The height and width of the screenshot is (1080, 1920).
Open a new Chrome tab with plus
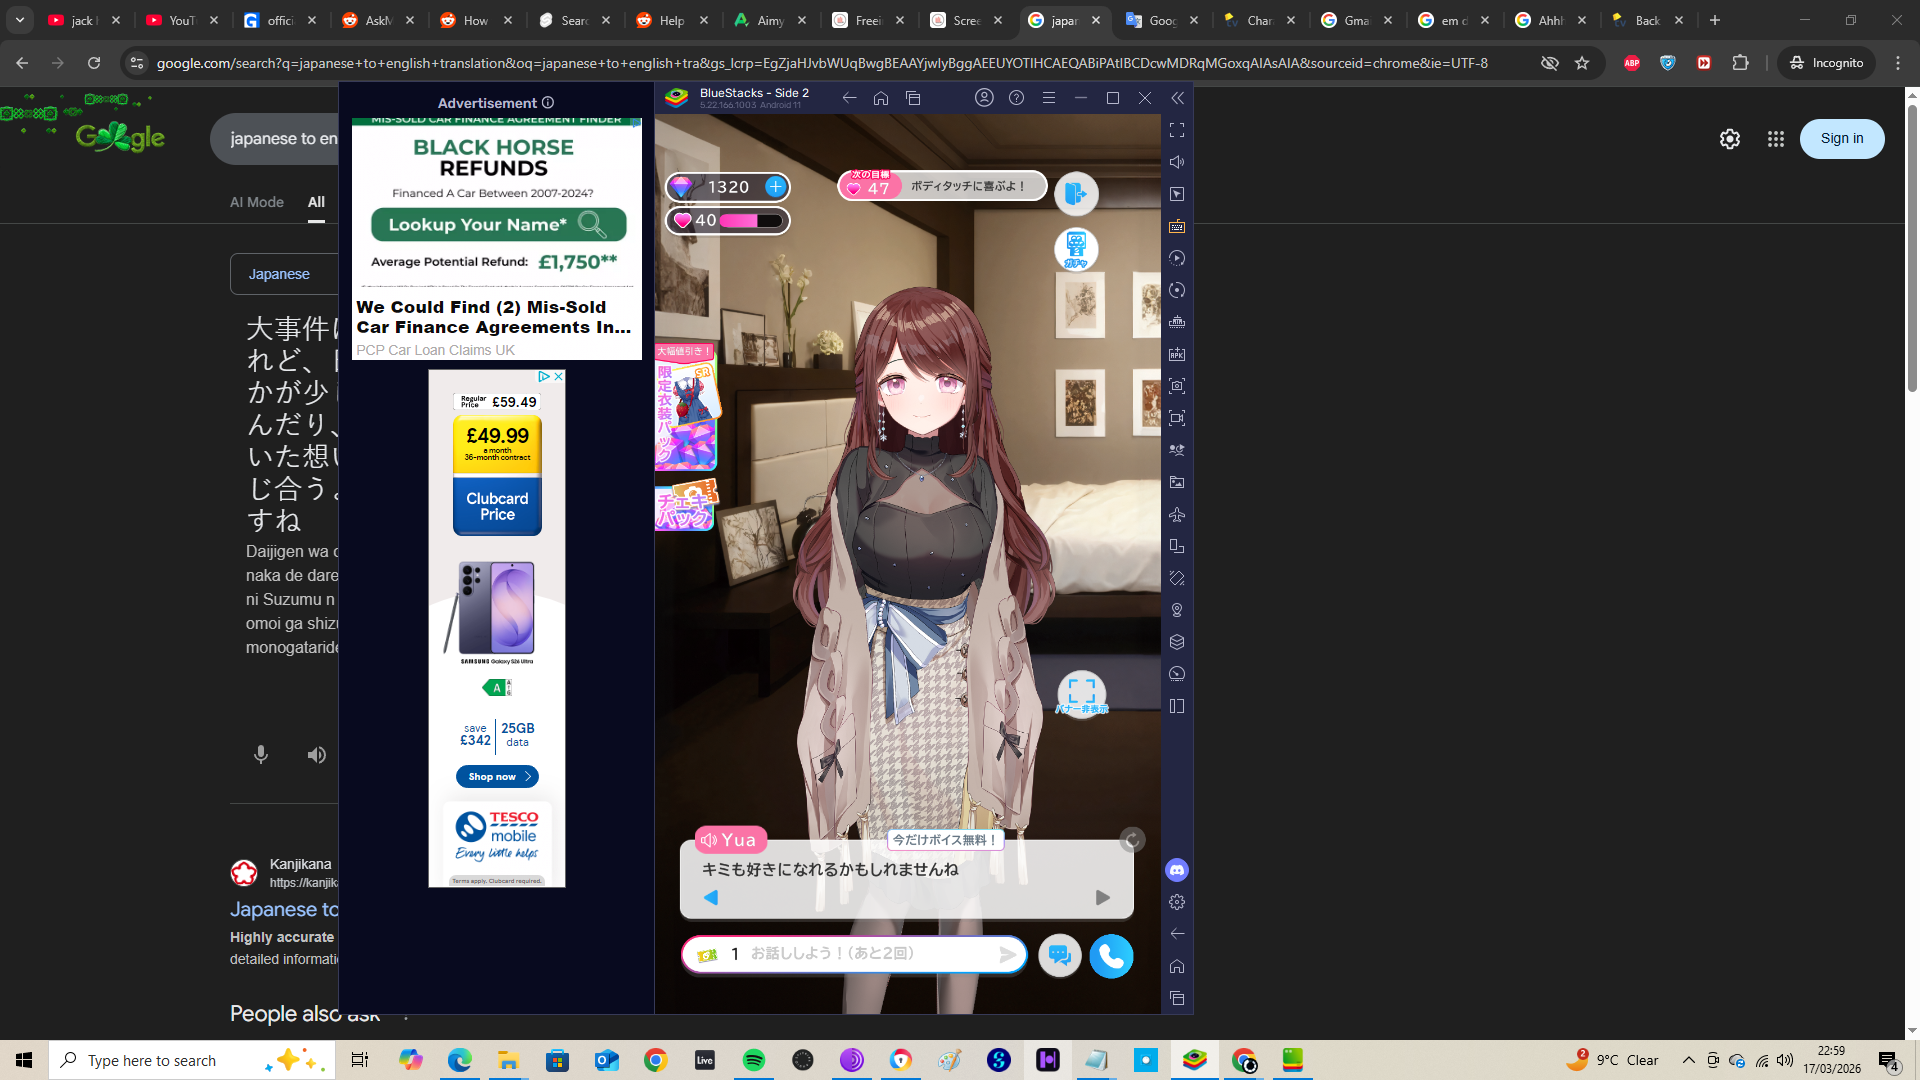[1715, 20]
